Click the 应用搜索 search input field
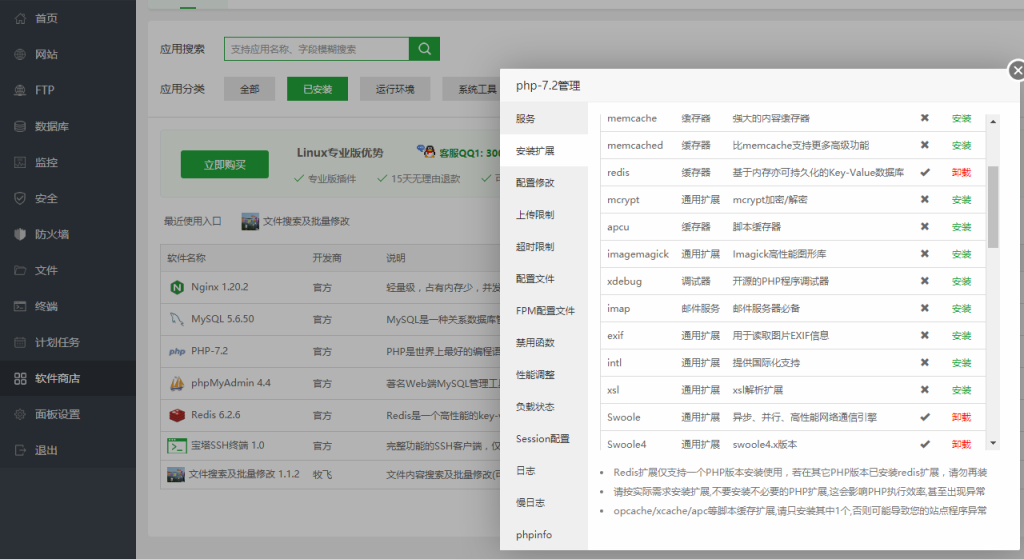The image size is (1024, 559). pos(316,49)
